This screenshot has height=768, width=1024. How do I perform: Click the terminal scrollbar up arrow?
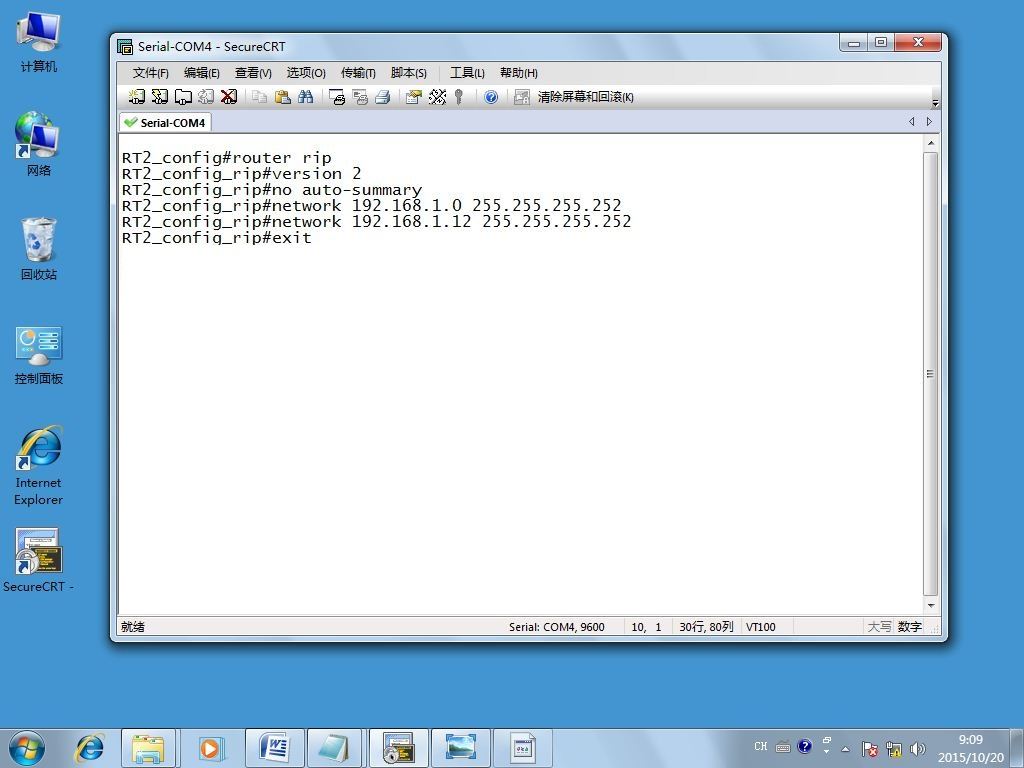931,143
